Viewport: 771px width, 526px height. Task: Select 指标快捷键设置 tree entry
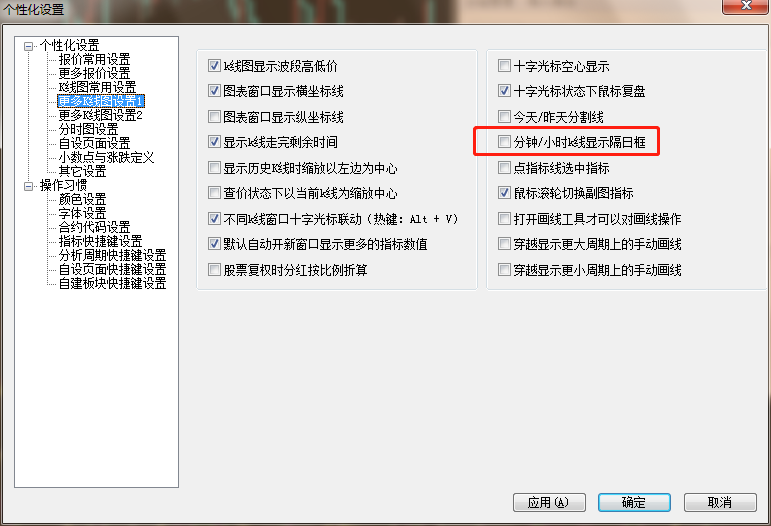coord(100,241)
